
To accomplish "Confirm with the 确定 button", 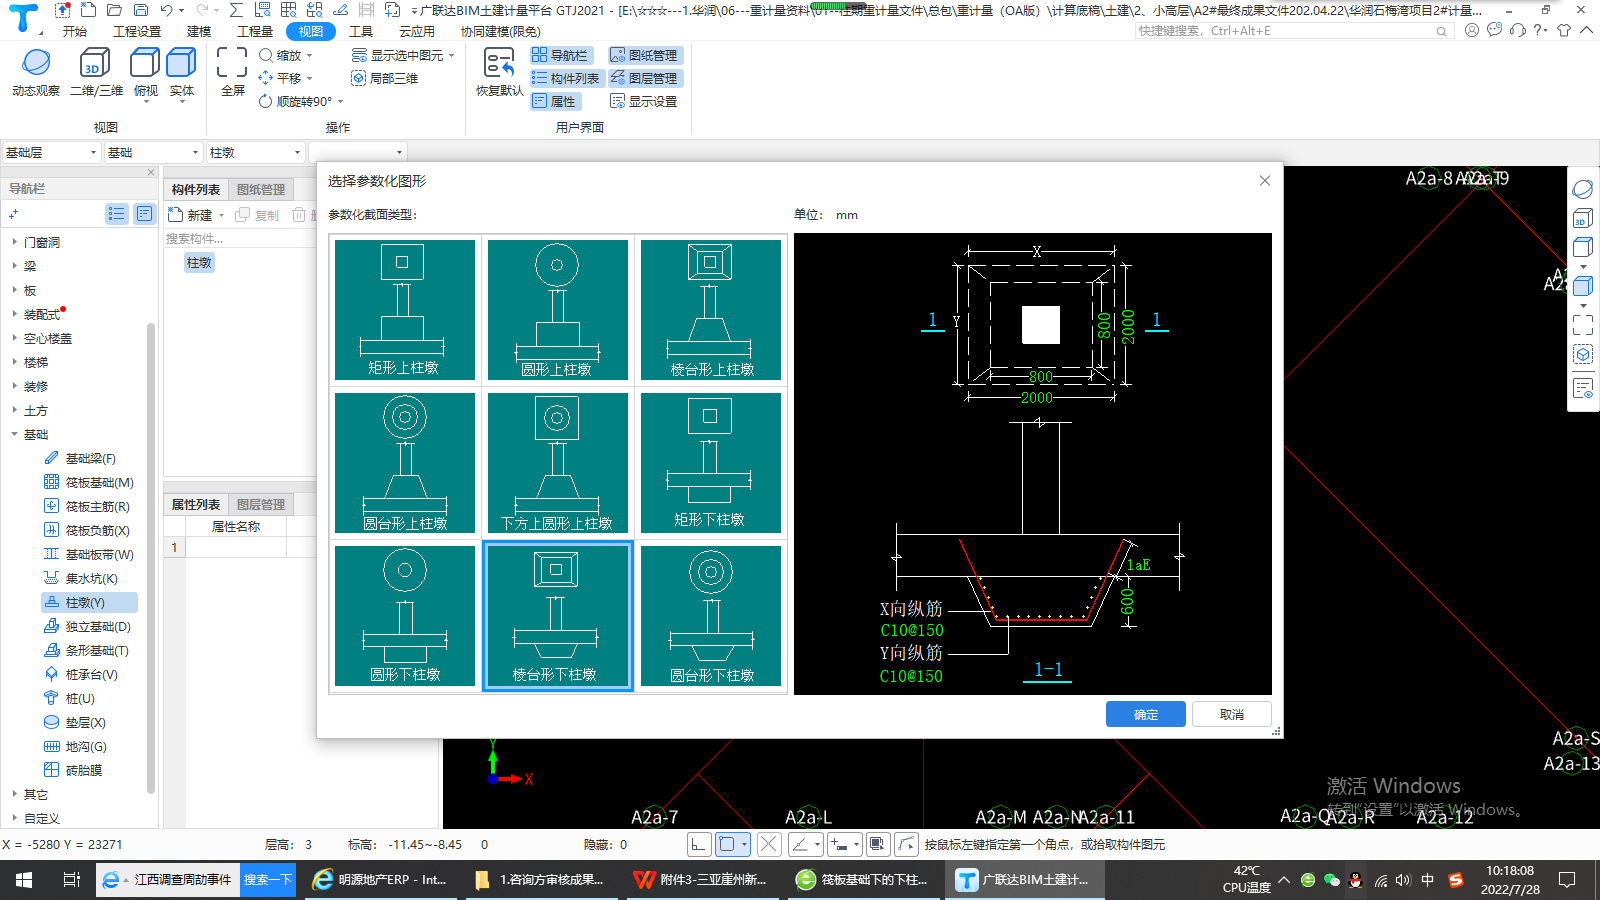I will tap(1146, 714).
